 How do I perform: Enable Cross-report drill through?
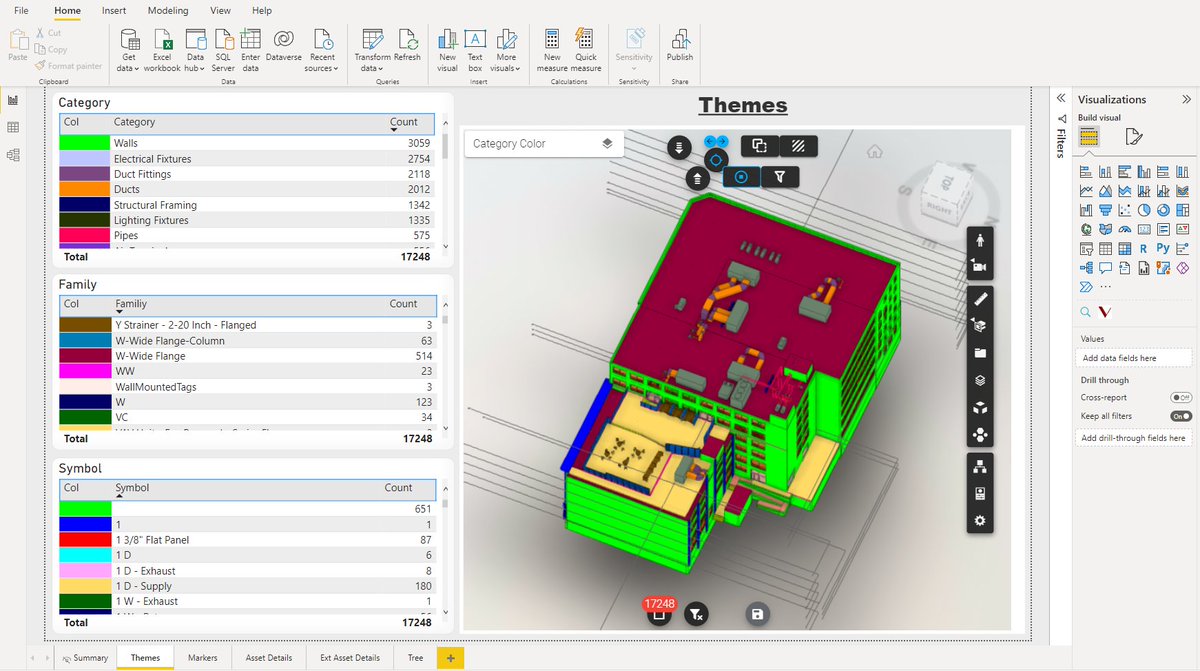pyautogui.click(x=1180, y=397)
